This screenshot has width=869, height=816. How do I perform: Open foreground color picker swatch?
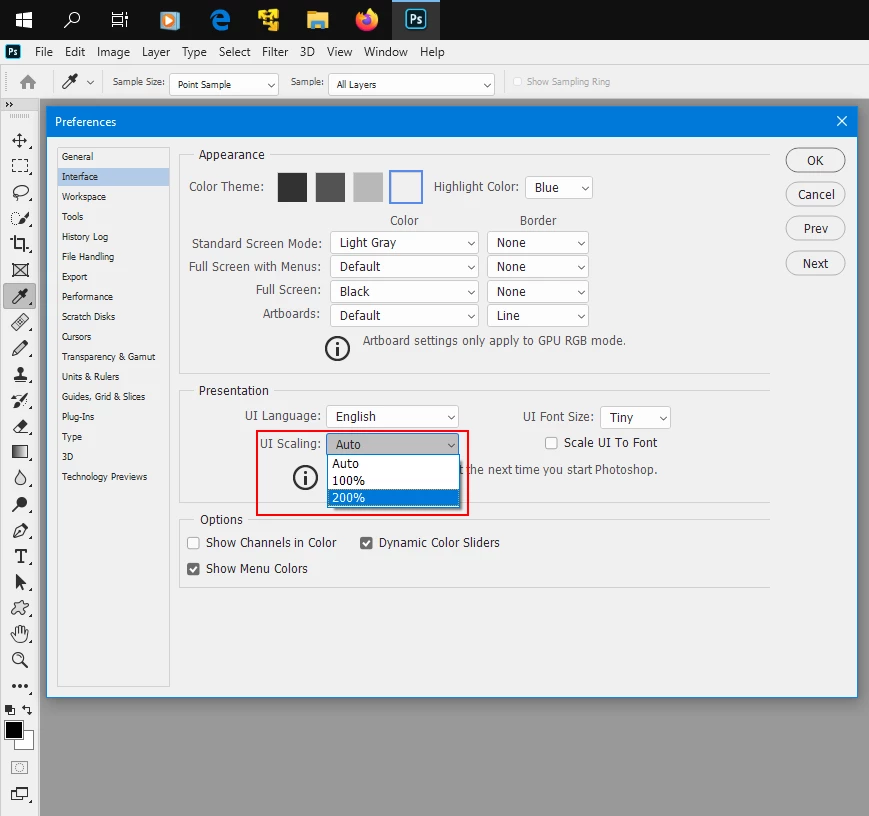[13, 730]
